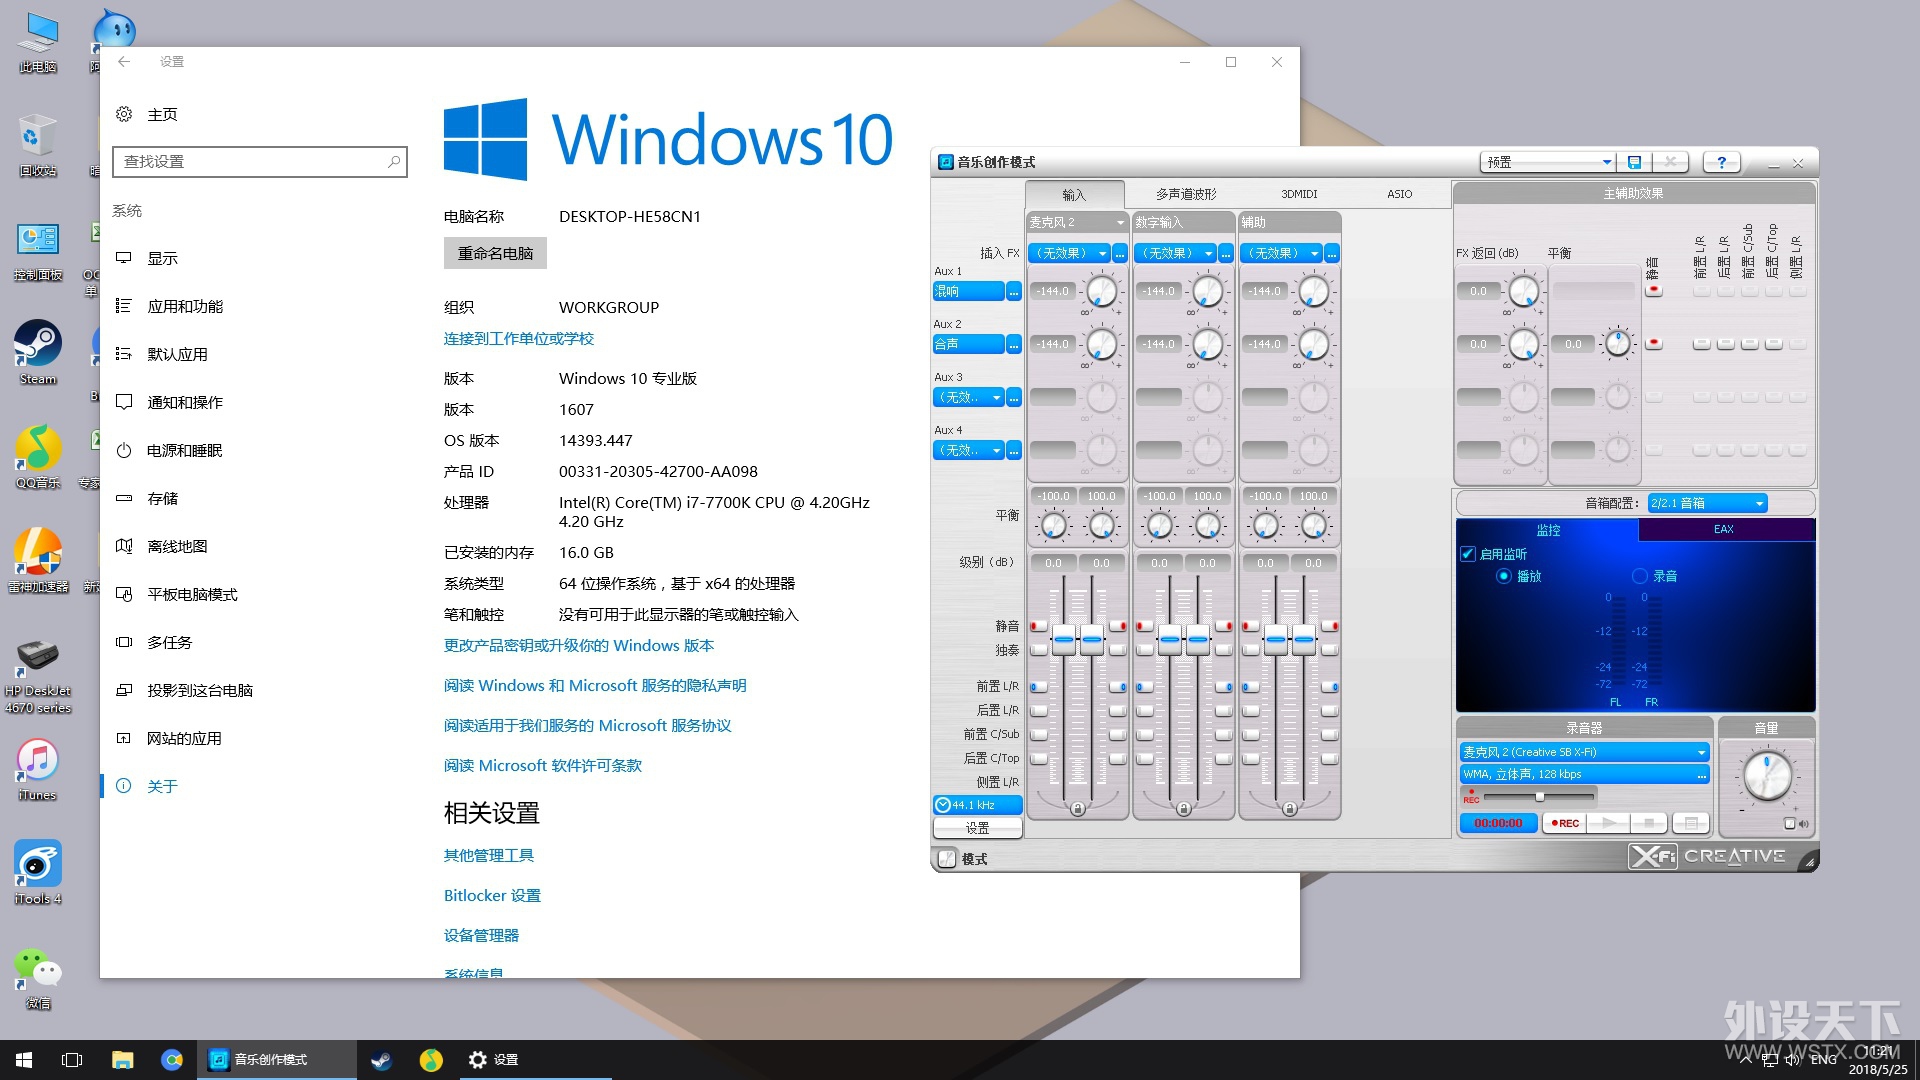Toggle first FX return 静音 mute button
Image resolution: width=1920 pixels, height=1080 pixels.
pos(1654,290)
